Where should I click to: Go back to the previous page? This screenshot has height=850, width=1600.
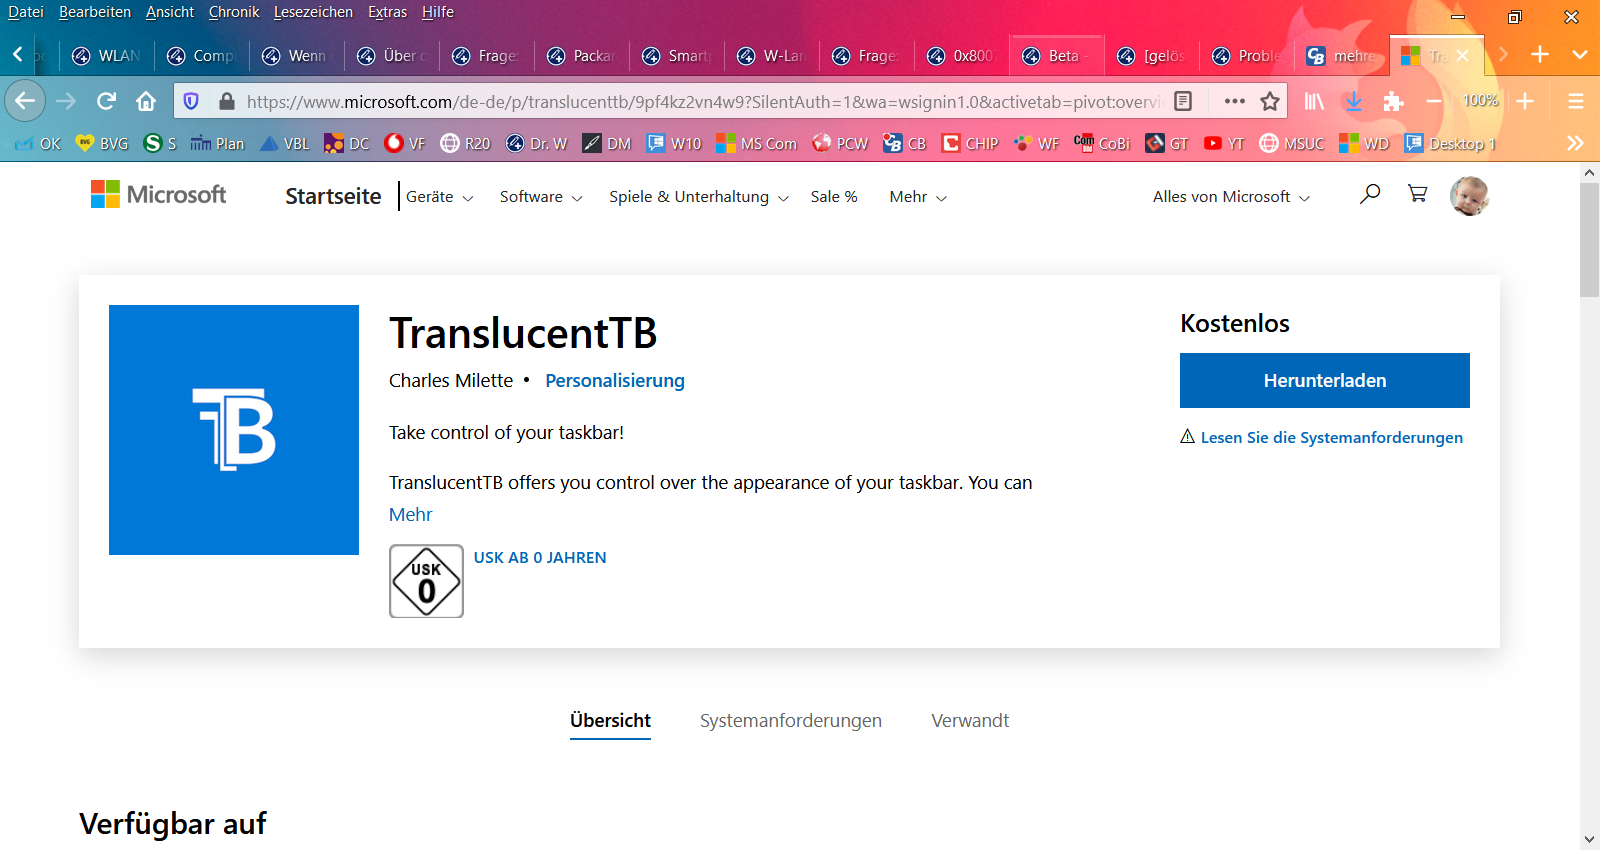25,101
